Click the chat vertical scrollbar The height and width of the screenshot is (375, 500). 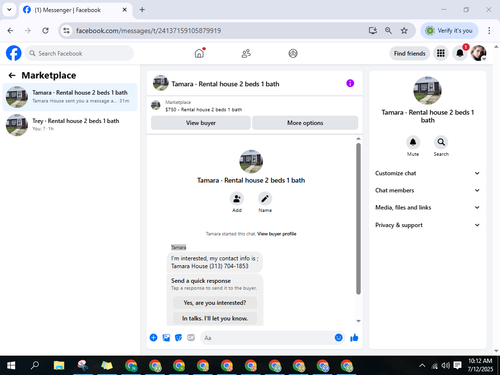(x=358, y=219)
